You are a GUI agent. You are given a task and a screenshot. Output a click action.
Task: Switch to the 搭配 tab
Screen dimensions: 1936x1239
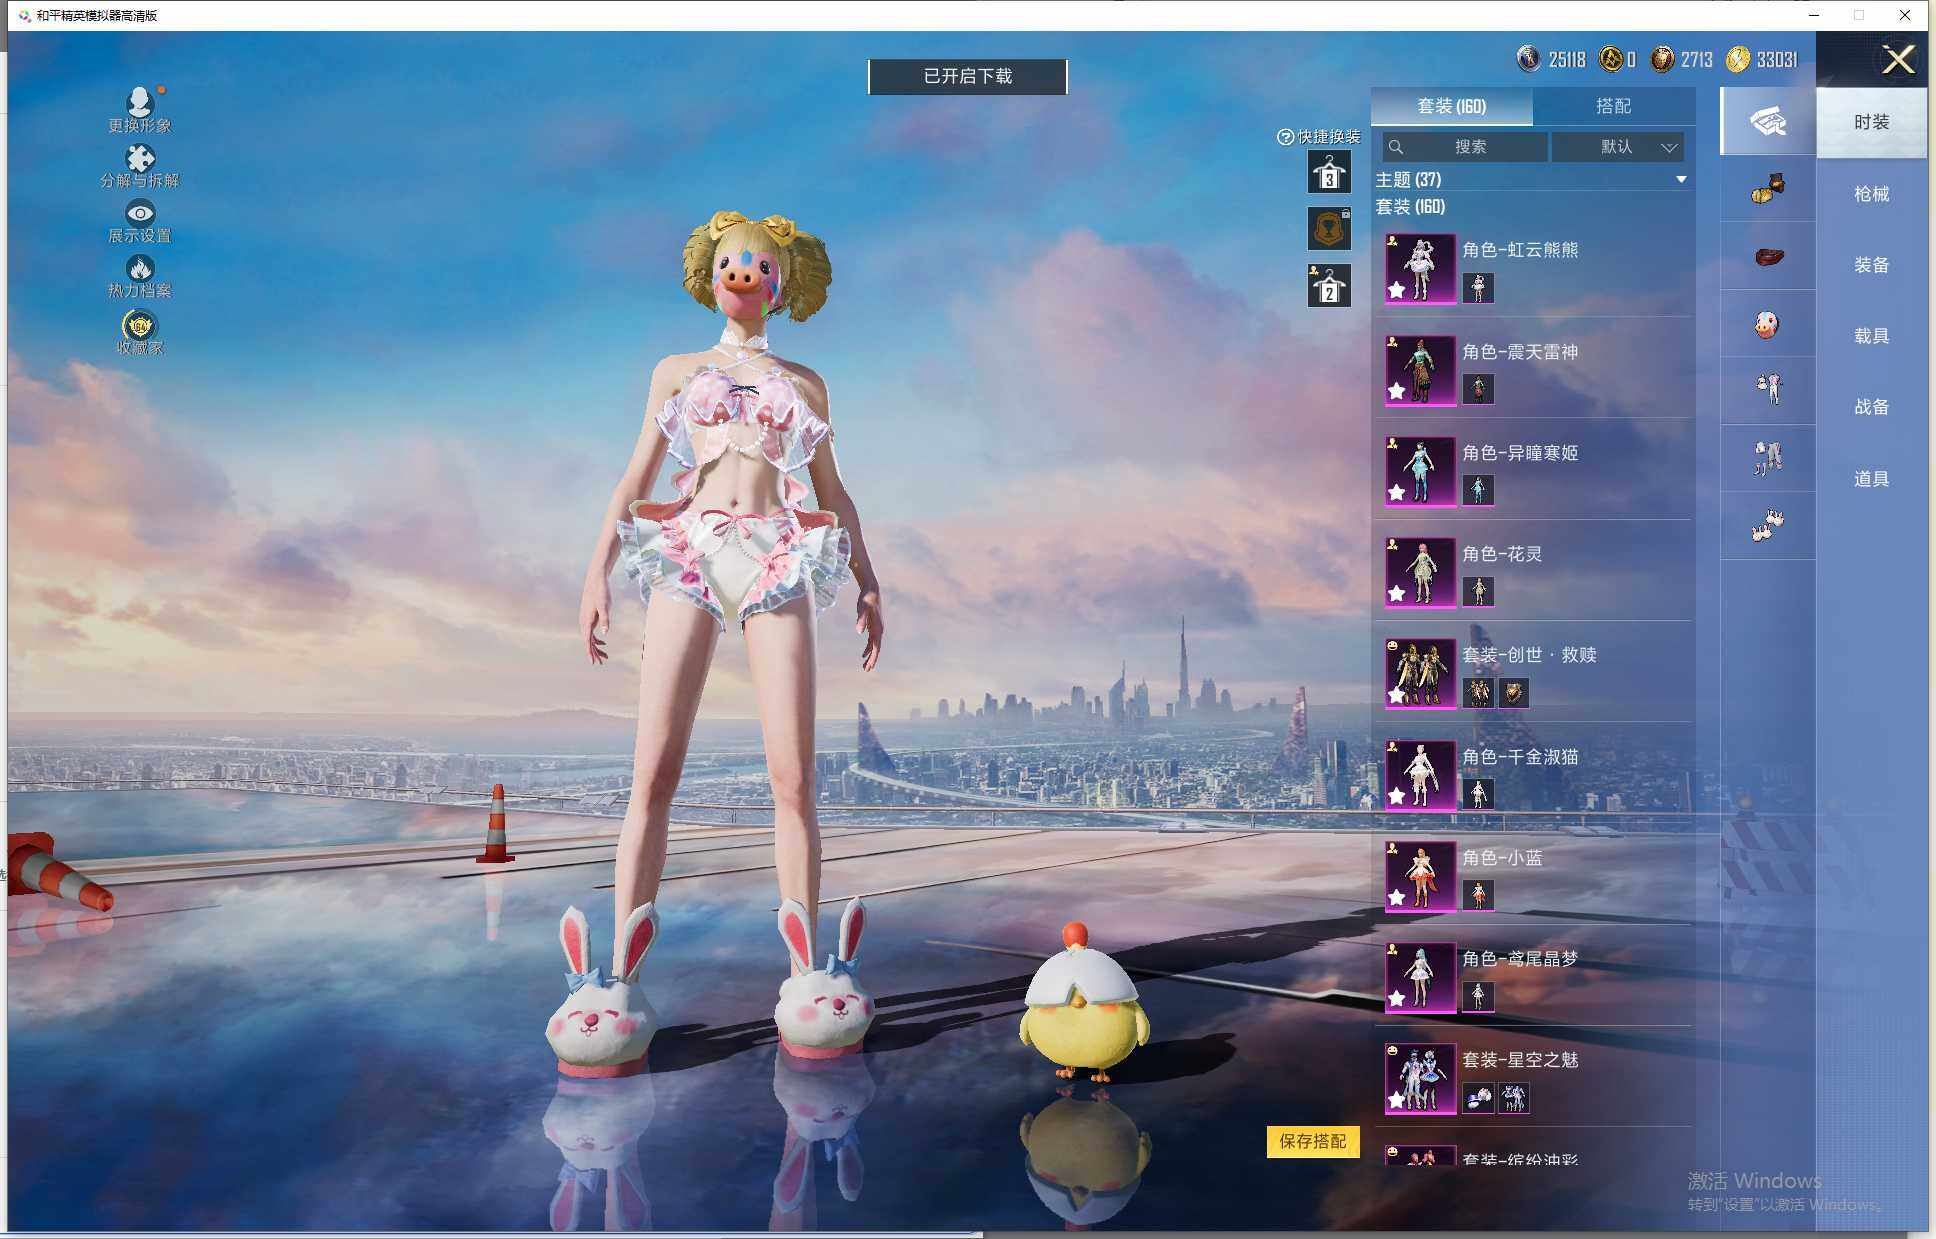tap(1612, 106)
